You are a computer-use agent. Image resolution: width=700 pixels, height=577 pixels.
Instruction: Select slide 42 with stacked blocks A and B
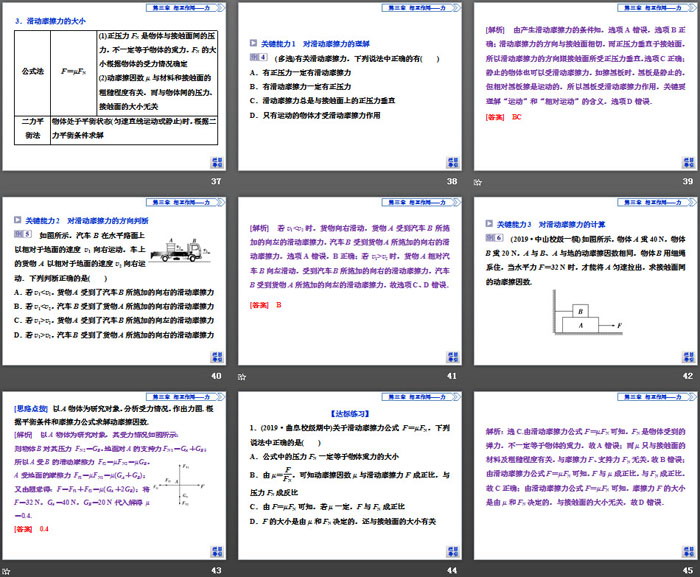[x=586, y=278]
